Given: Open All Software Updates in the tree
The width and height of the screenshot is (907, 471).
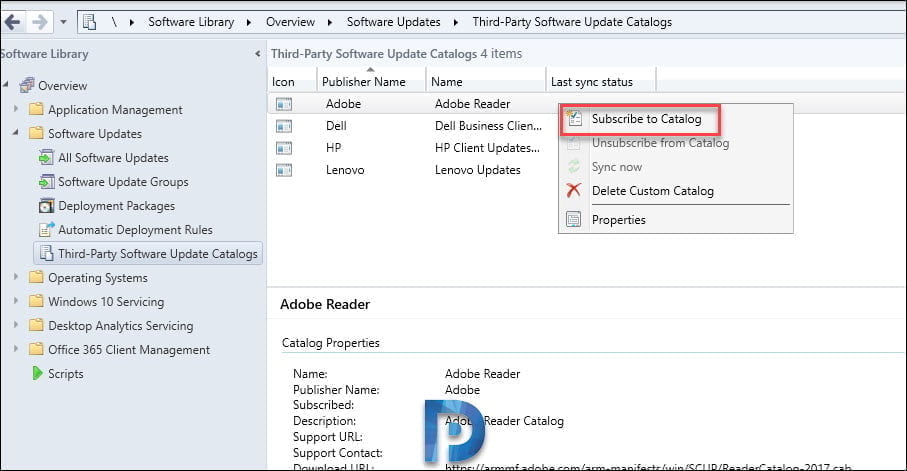Looking at the screenshot, I should (x=113, y=157).
